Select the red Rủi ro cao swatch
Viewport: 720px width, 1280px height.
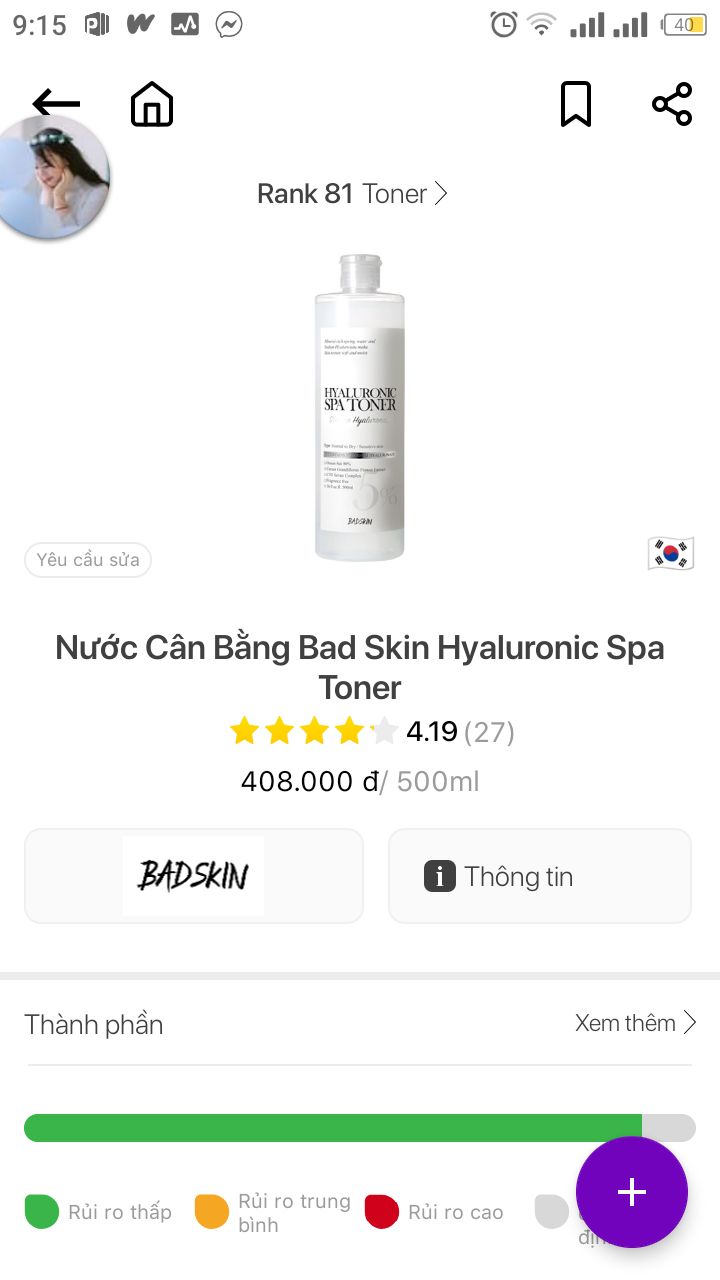(382, 1212)
